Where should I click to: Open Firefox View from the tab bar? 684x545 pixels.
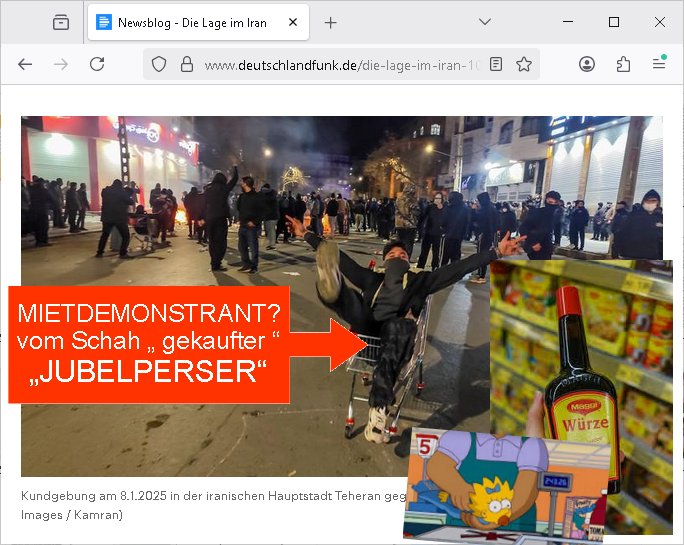[61, 22]
